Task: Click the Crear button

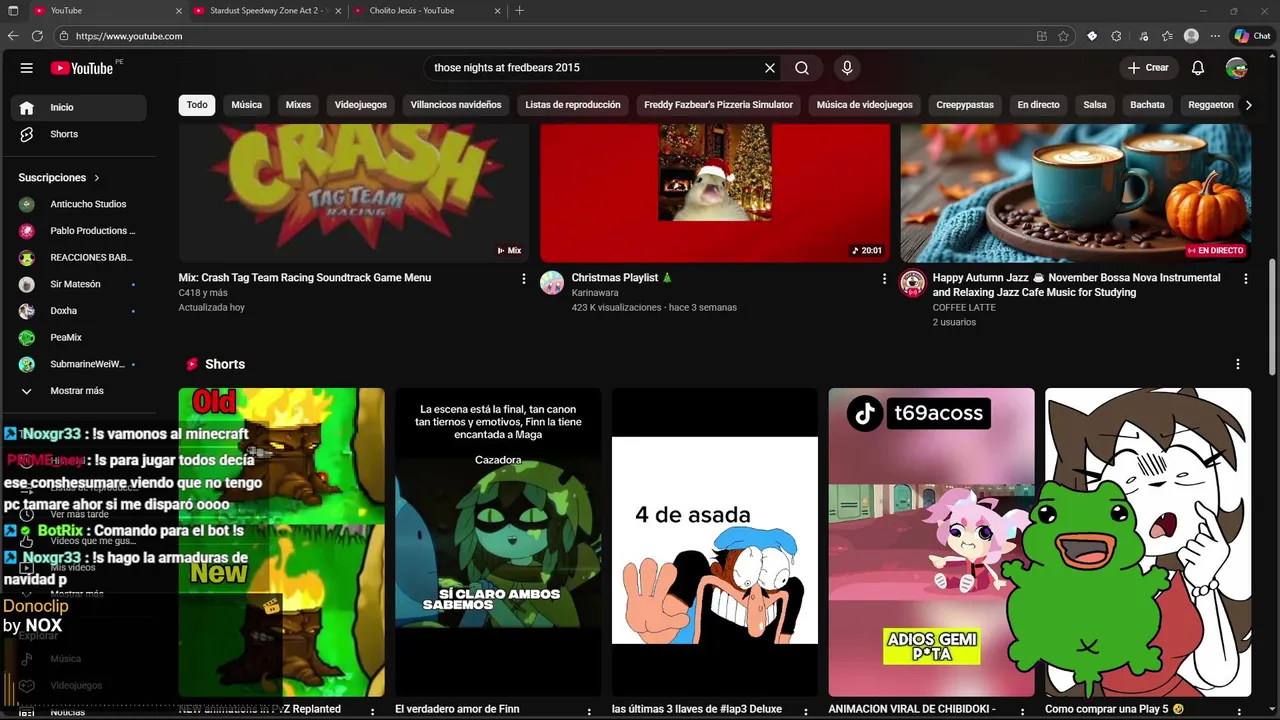Action: pyautogui.click(x=1148, y=68)
